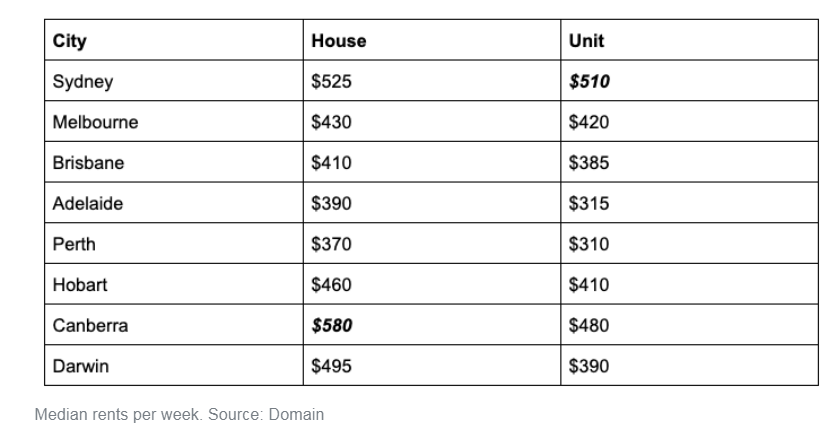Select Melbourne house rent $430
The image size is (838, 429).
point(331,122)
